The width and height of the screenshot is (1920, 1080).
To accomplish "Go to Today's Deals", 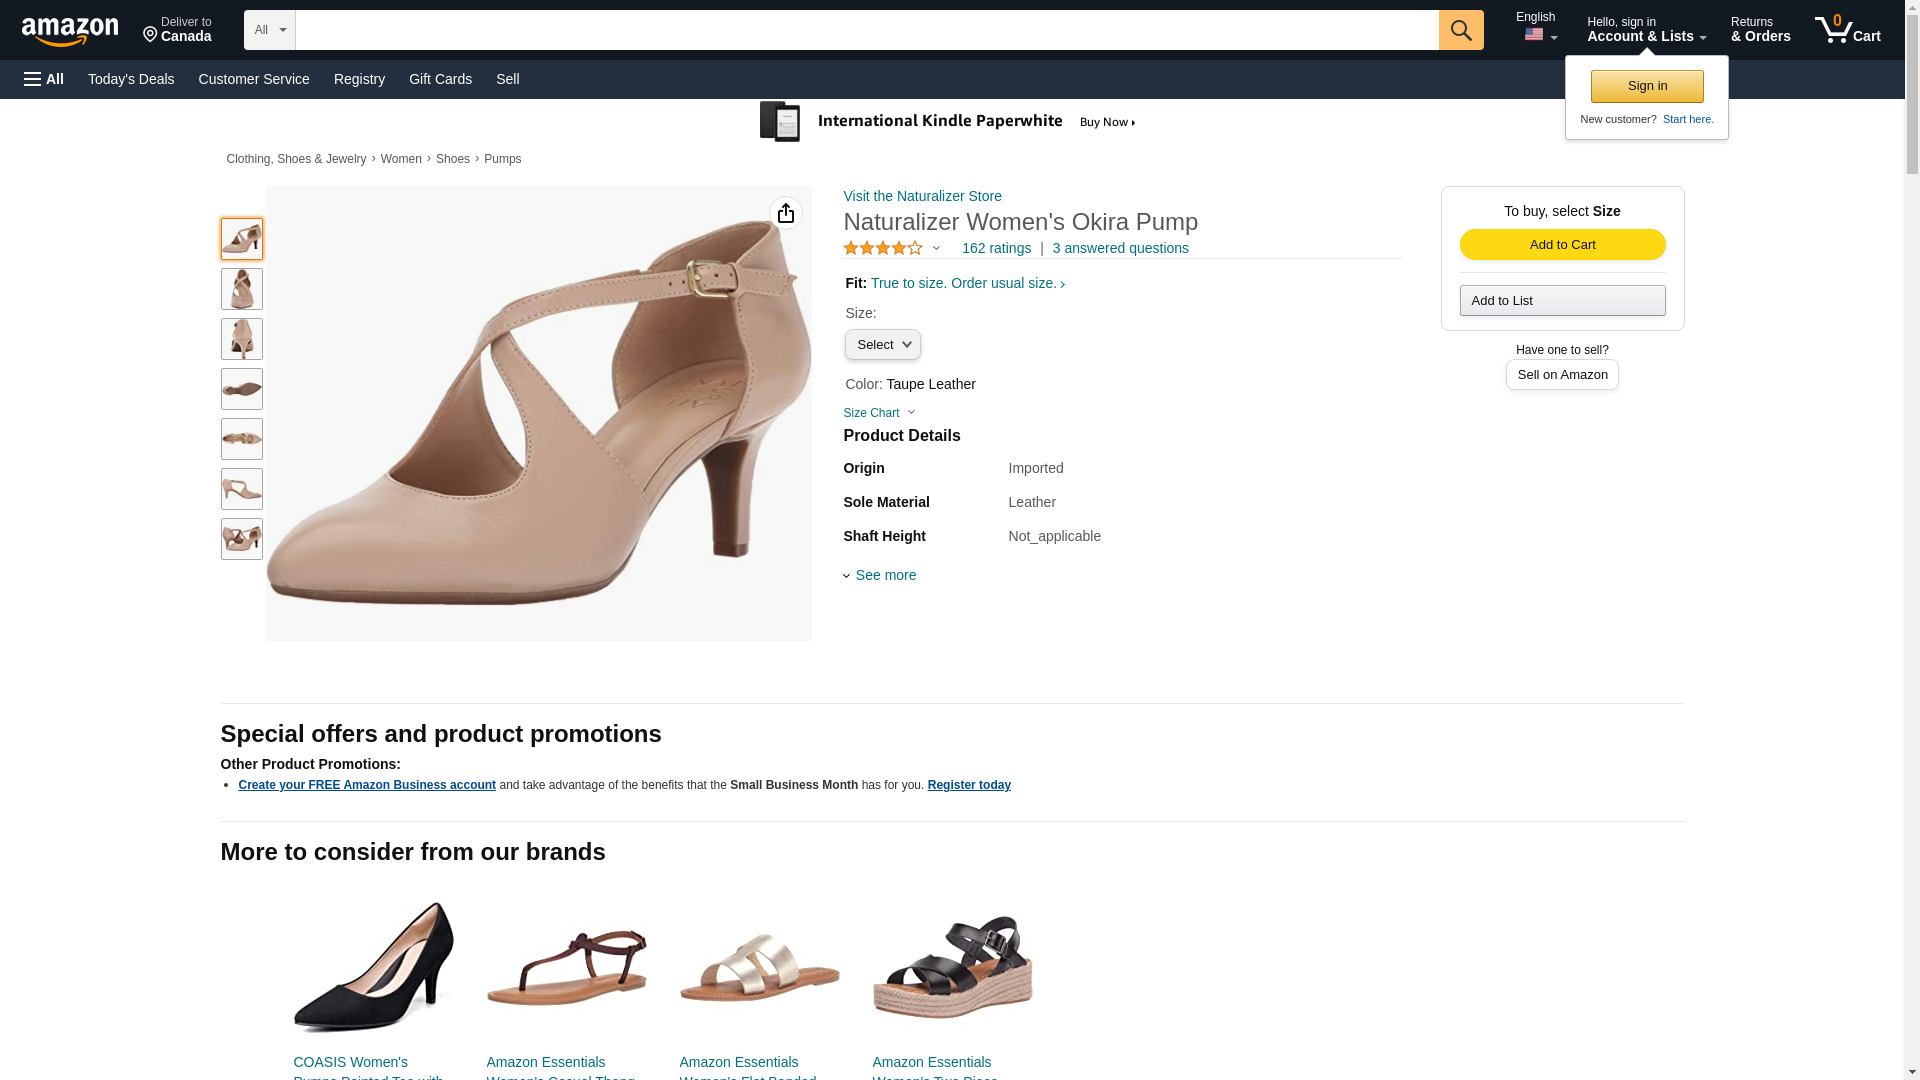I will click(x=131, y=79).
